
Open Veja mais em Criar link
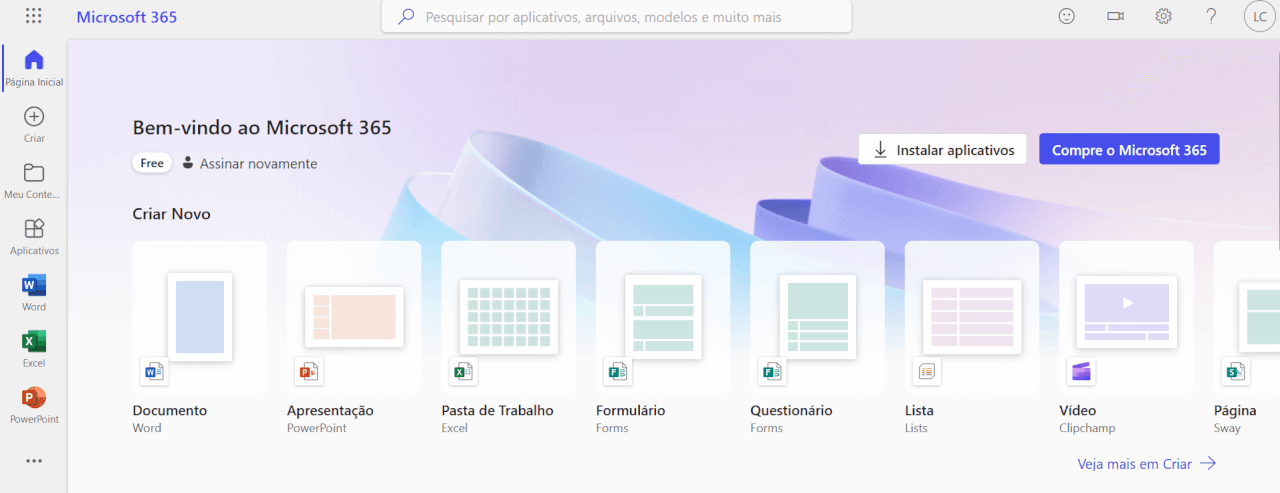(x=1134, y=464)
